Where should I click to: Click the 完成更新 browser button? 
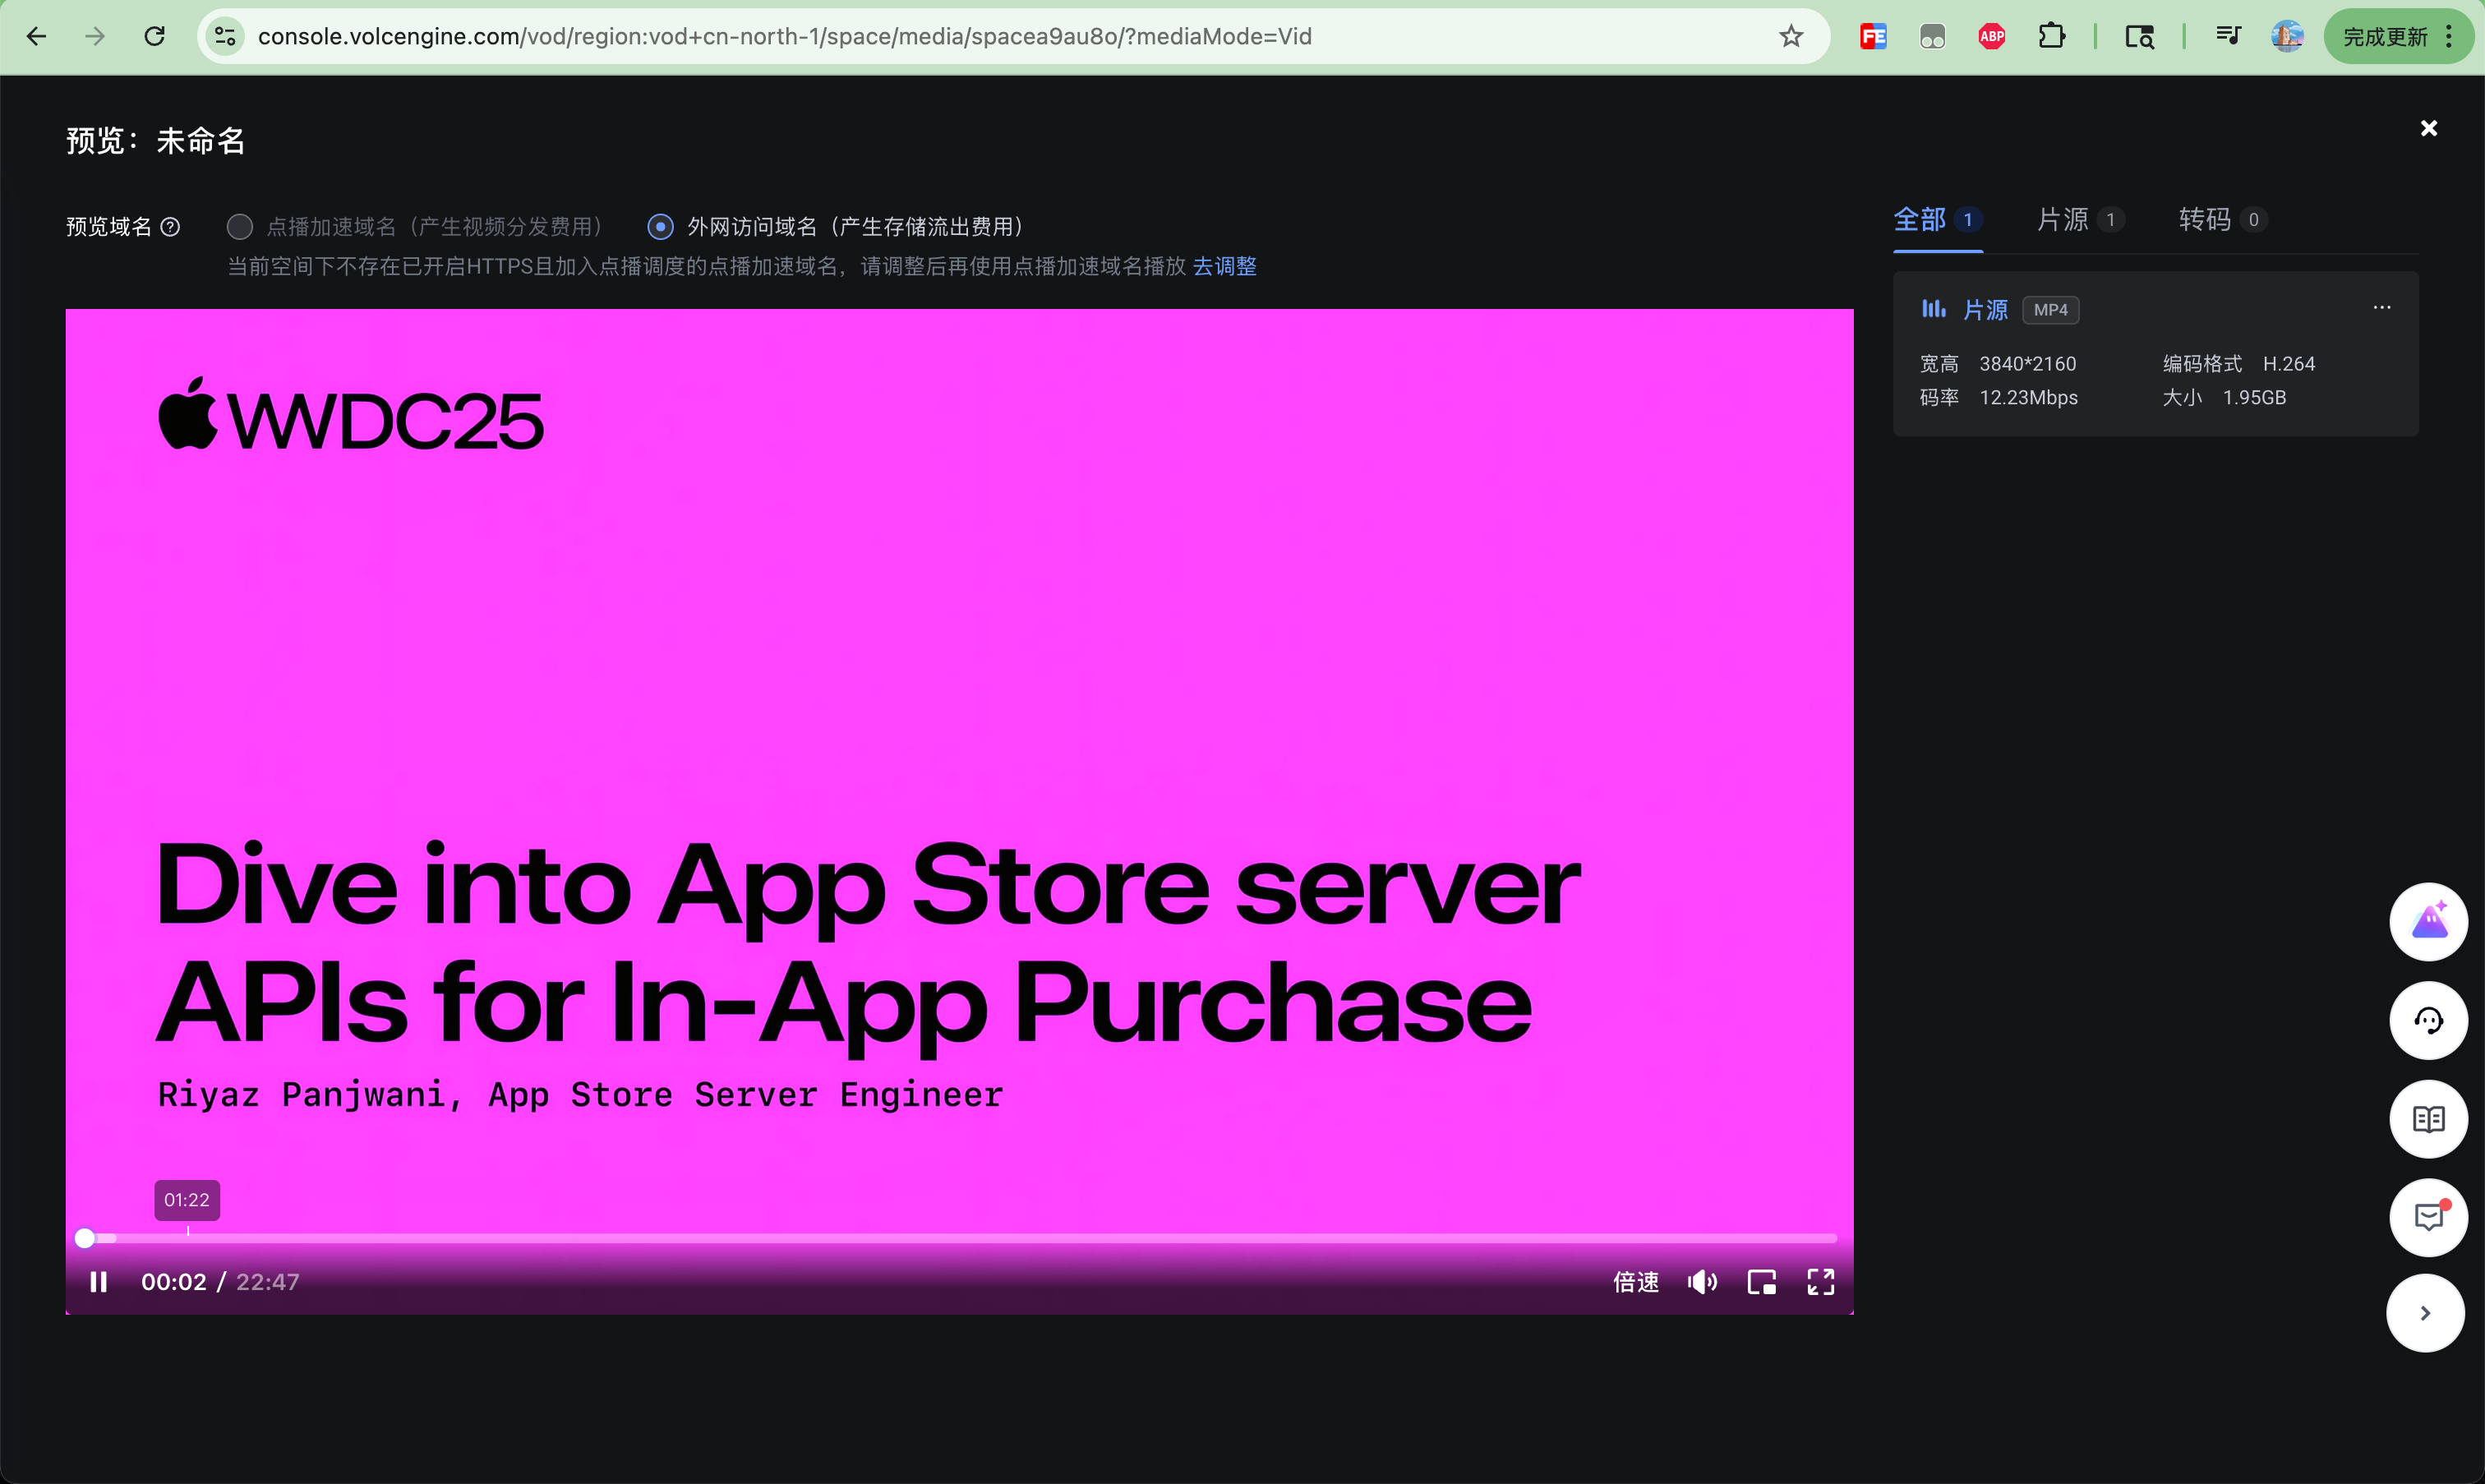tap(2384, 37)
